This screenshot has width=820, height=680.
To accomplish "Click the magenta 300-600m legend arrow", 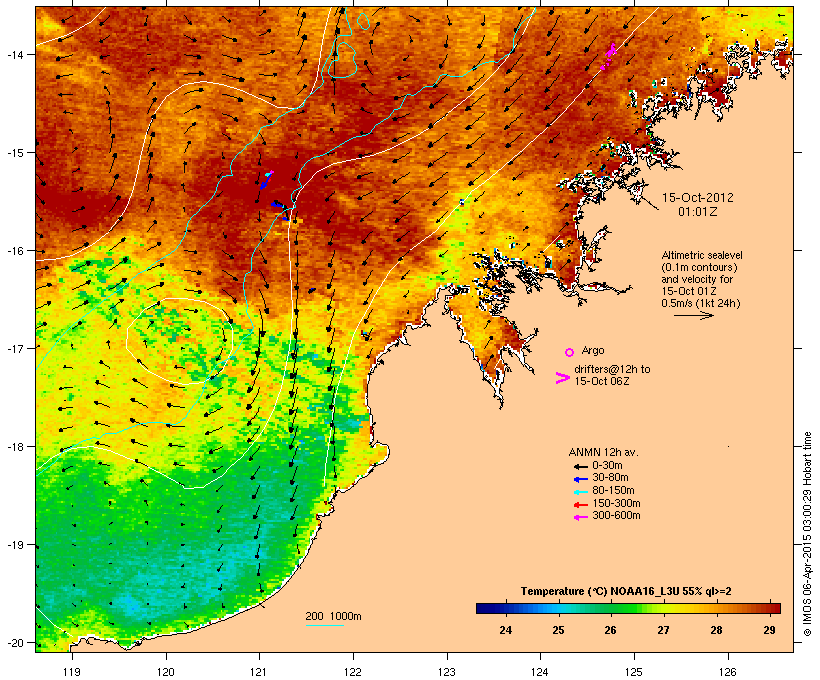I will tap(580, 517).
